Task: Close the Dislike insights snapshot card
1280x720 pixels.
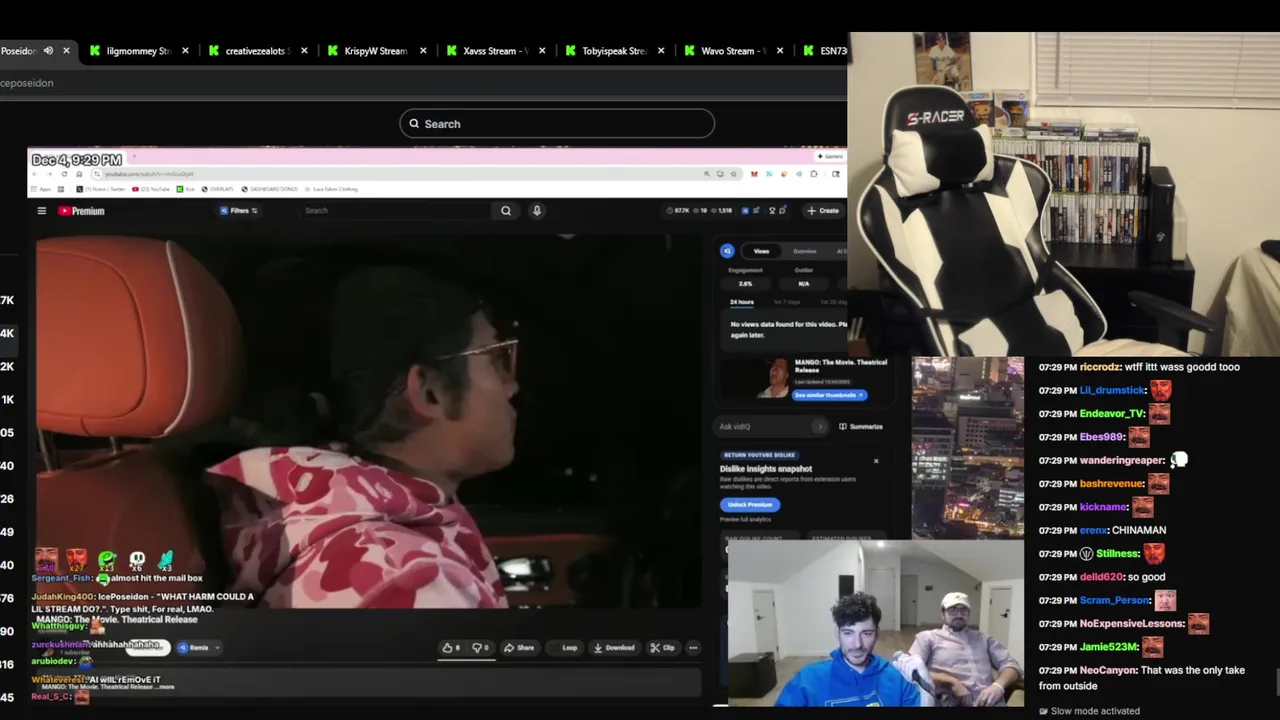Action: (876, 461)
